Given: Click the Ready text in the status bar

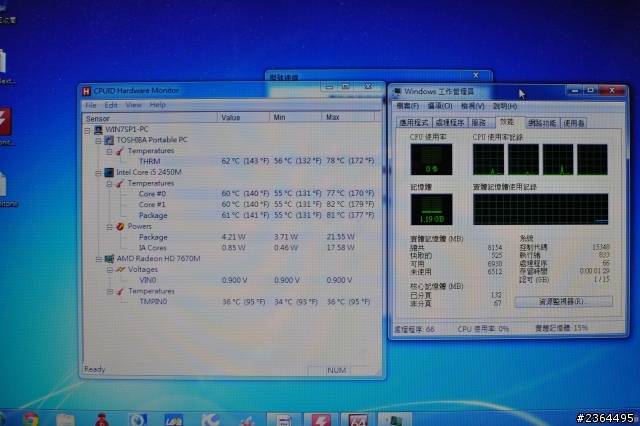Looking at the screenshot, I should coord(95,370).
